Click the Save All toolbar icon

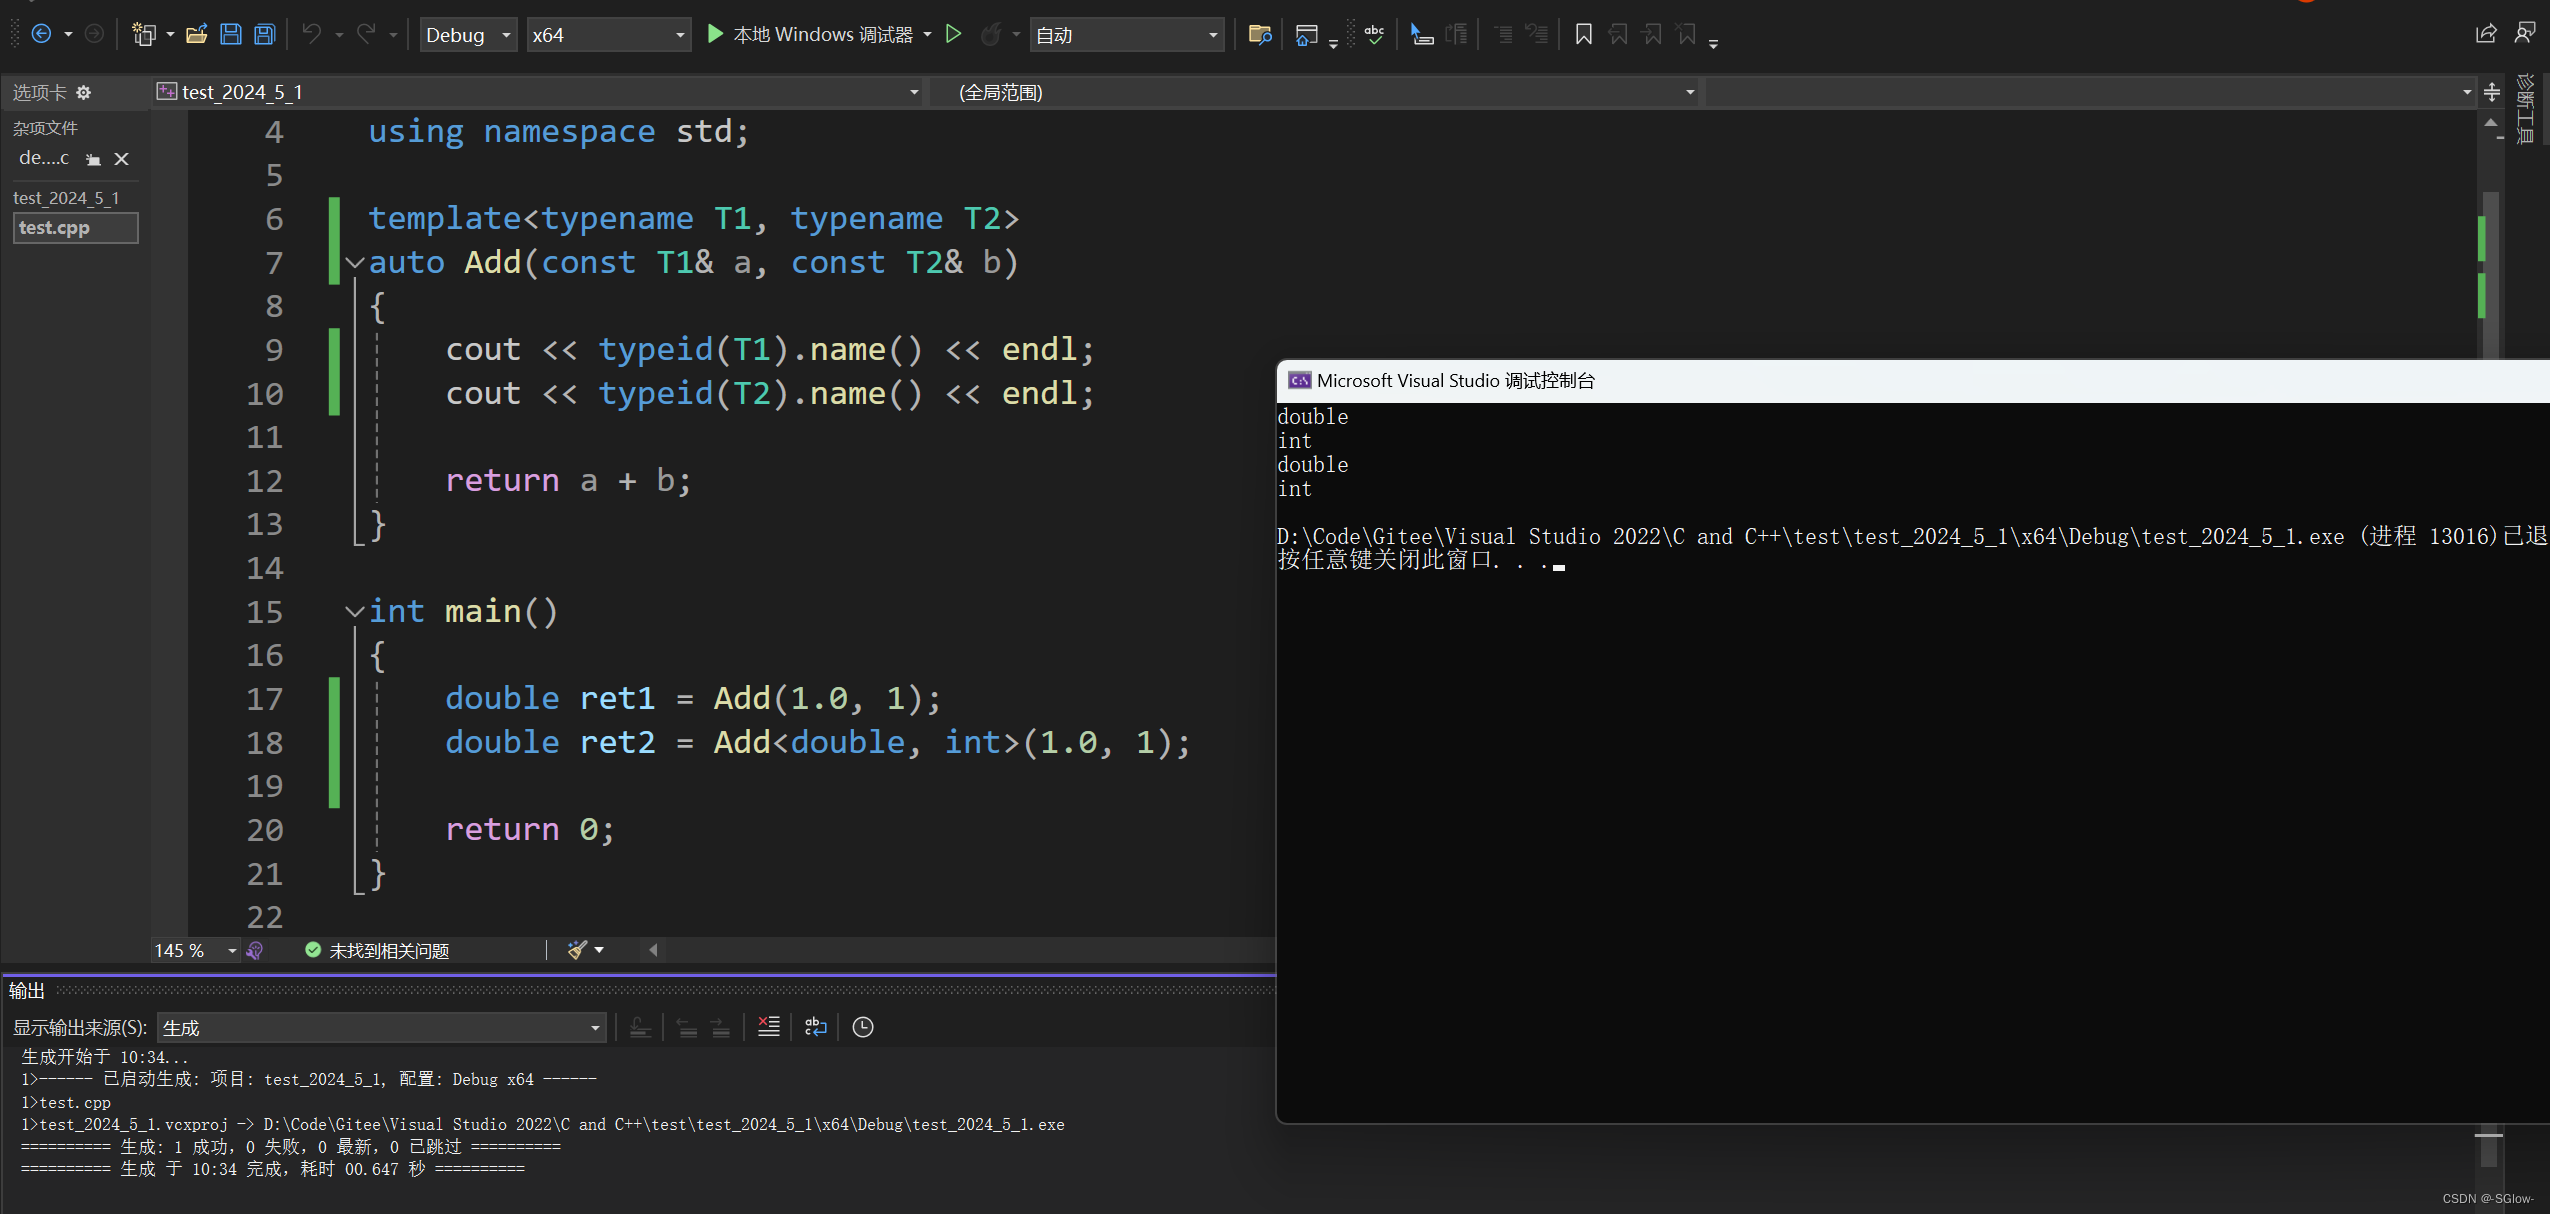[x=264, y=34]
